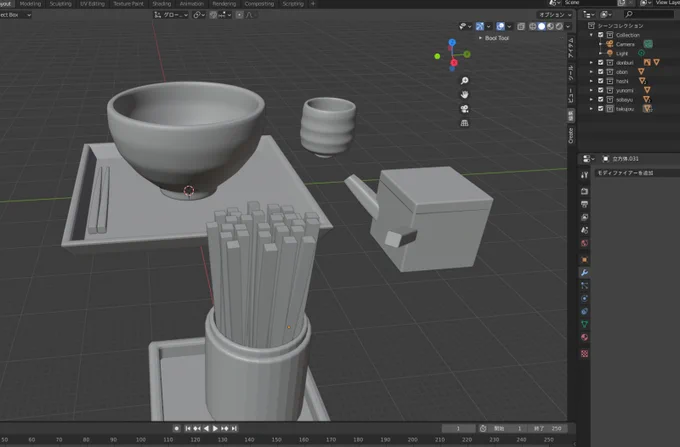This screenshot has height=447, width=680.
Task: Toggle sobayu collection checkbox
Action: click(601, 99)
